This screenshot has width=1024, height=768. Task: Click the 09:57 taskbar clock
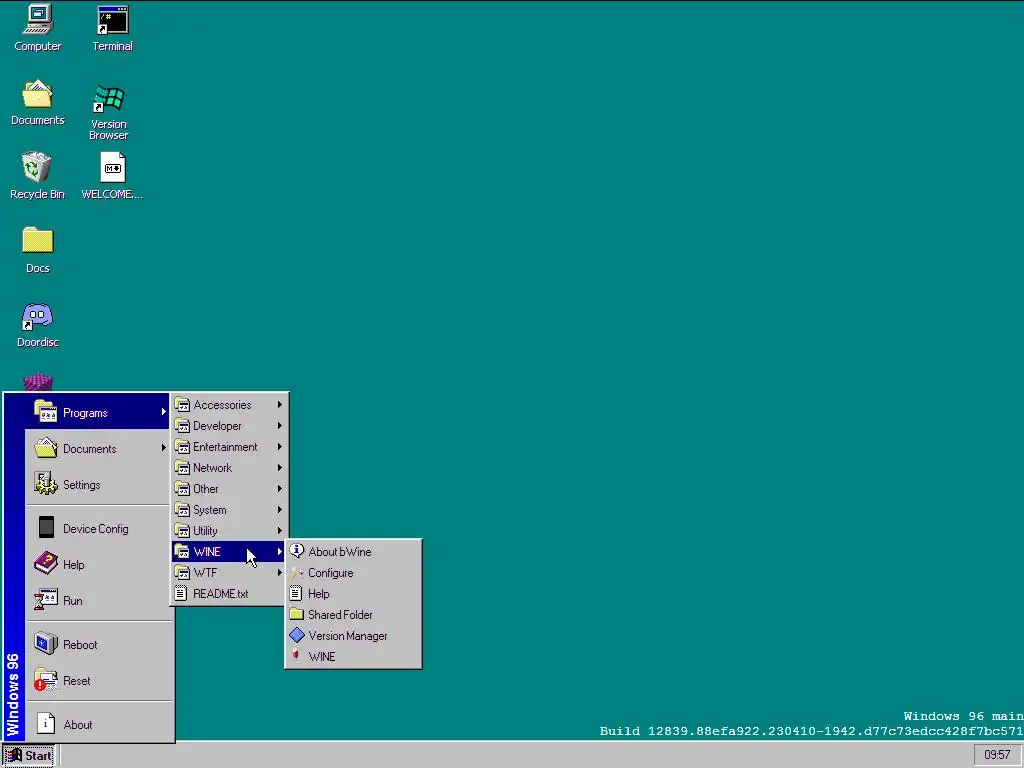[x=997, y=755]
